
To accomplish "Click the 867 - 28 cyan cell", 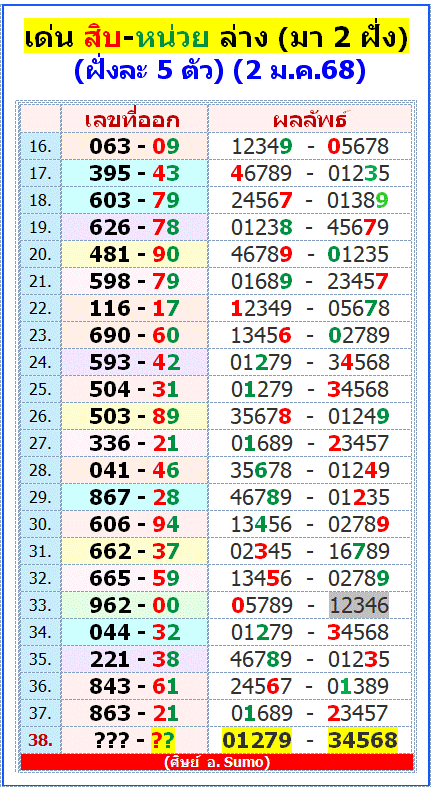I will (134, 497).
